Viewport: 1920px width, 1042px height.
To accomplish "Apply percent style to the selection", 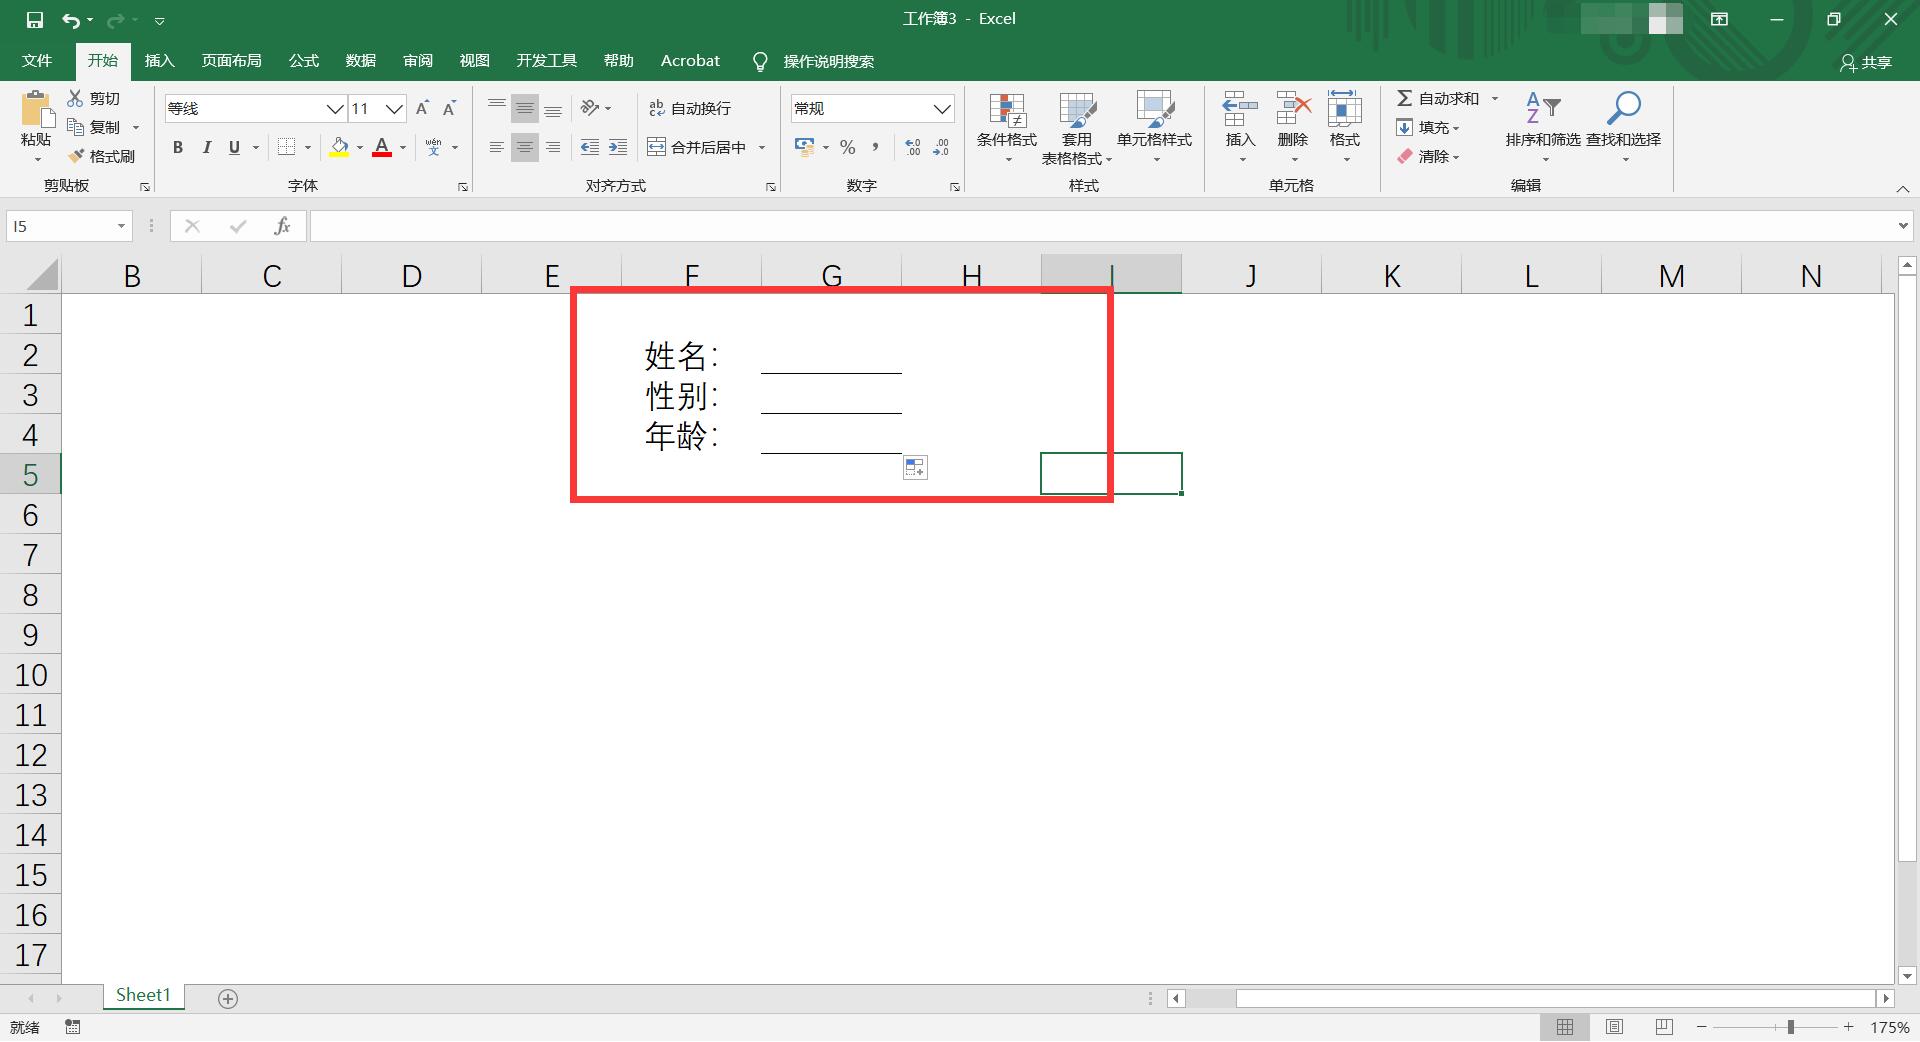I will (x=847, y=147).
